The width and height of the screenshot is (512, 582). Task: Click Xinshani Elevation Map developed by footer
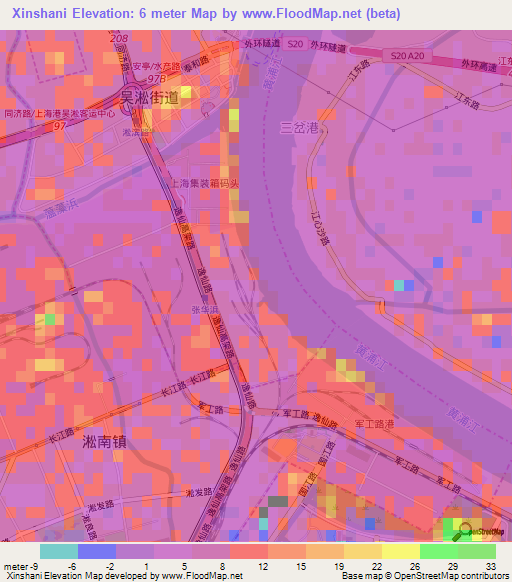(x=125, y=576)
